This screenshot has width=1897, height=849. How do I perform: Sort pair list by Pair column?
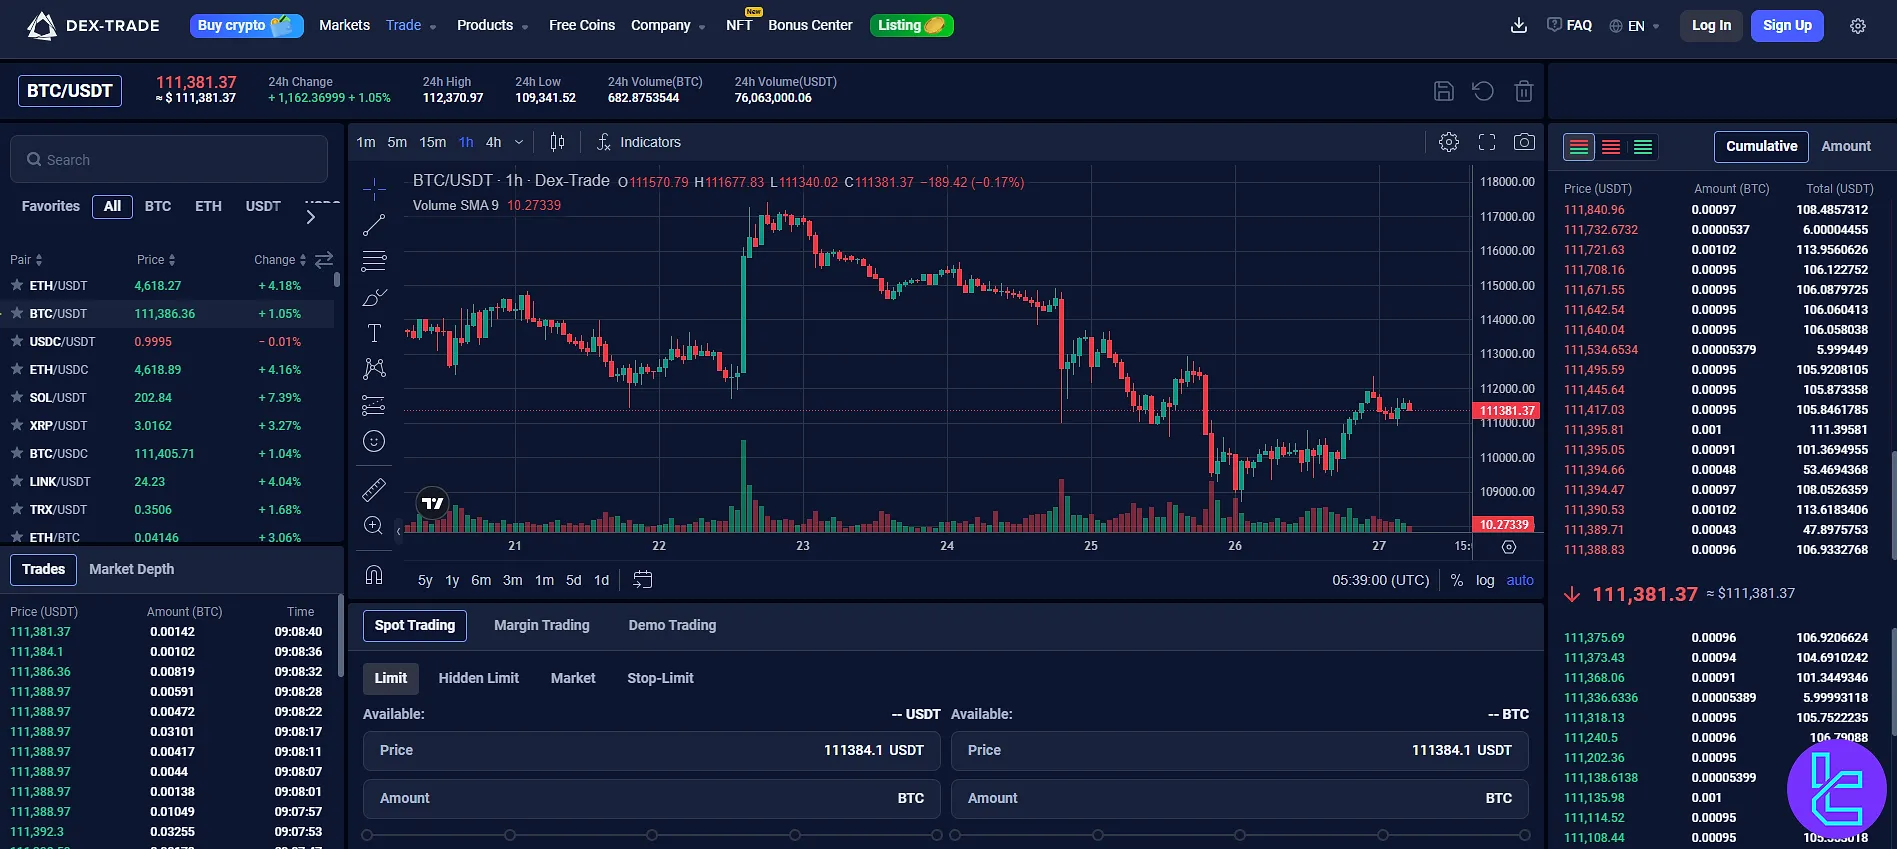pos(27,260)
